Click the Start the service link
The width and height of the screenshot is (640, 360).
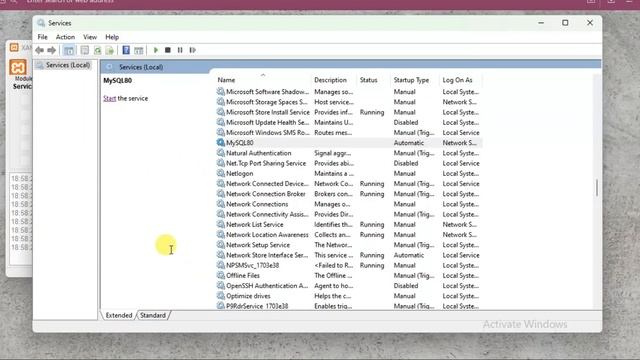point(109,98)
